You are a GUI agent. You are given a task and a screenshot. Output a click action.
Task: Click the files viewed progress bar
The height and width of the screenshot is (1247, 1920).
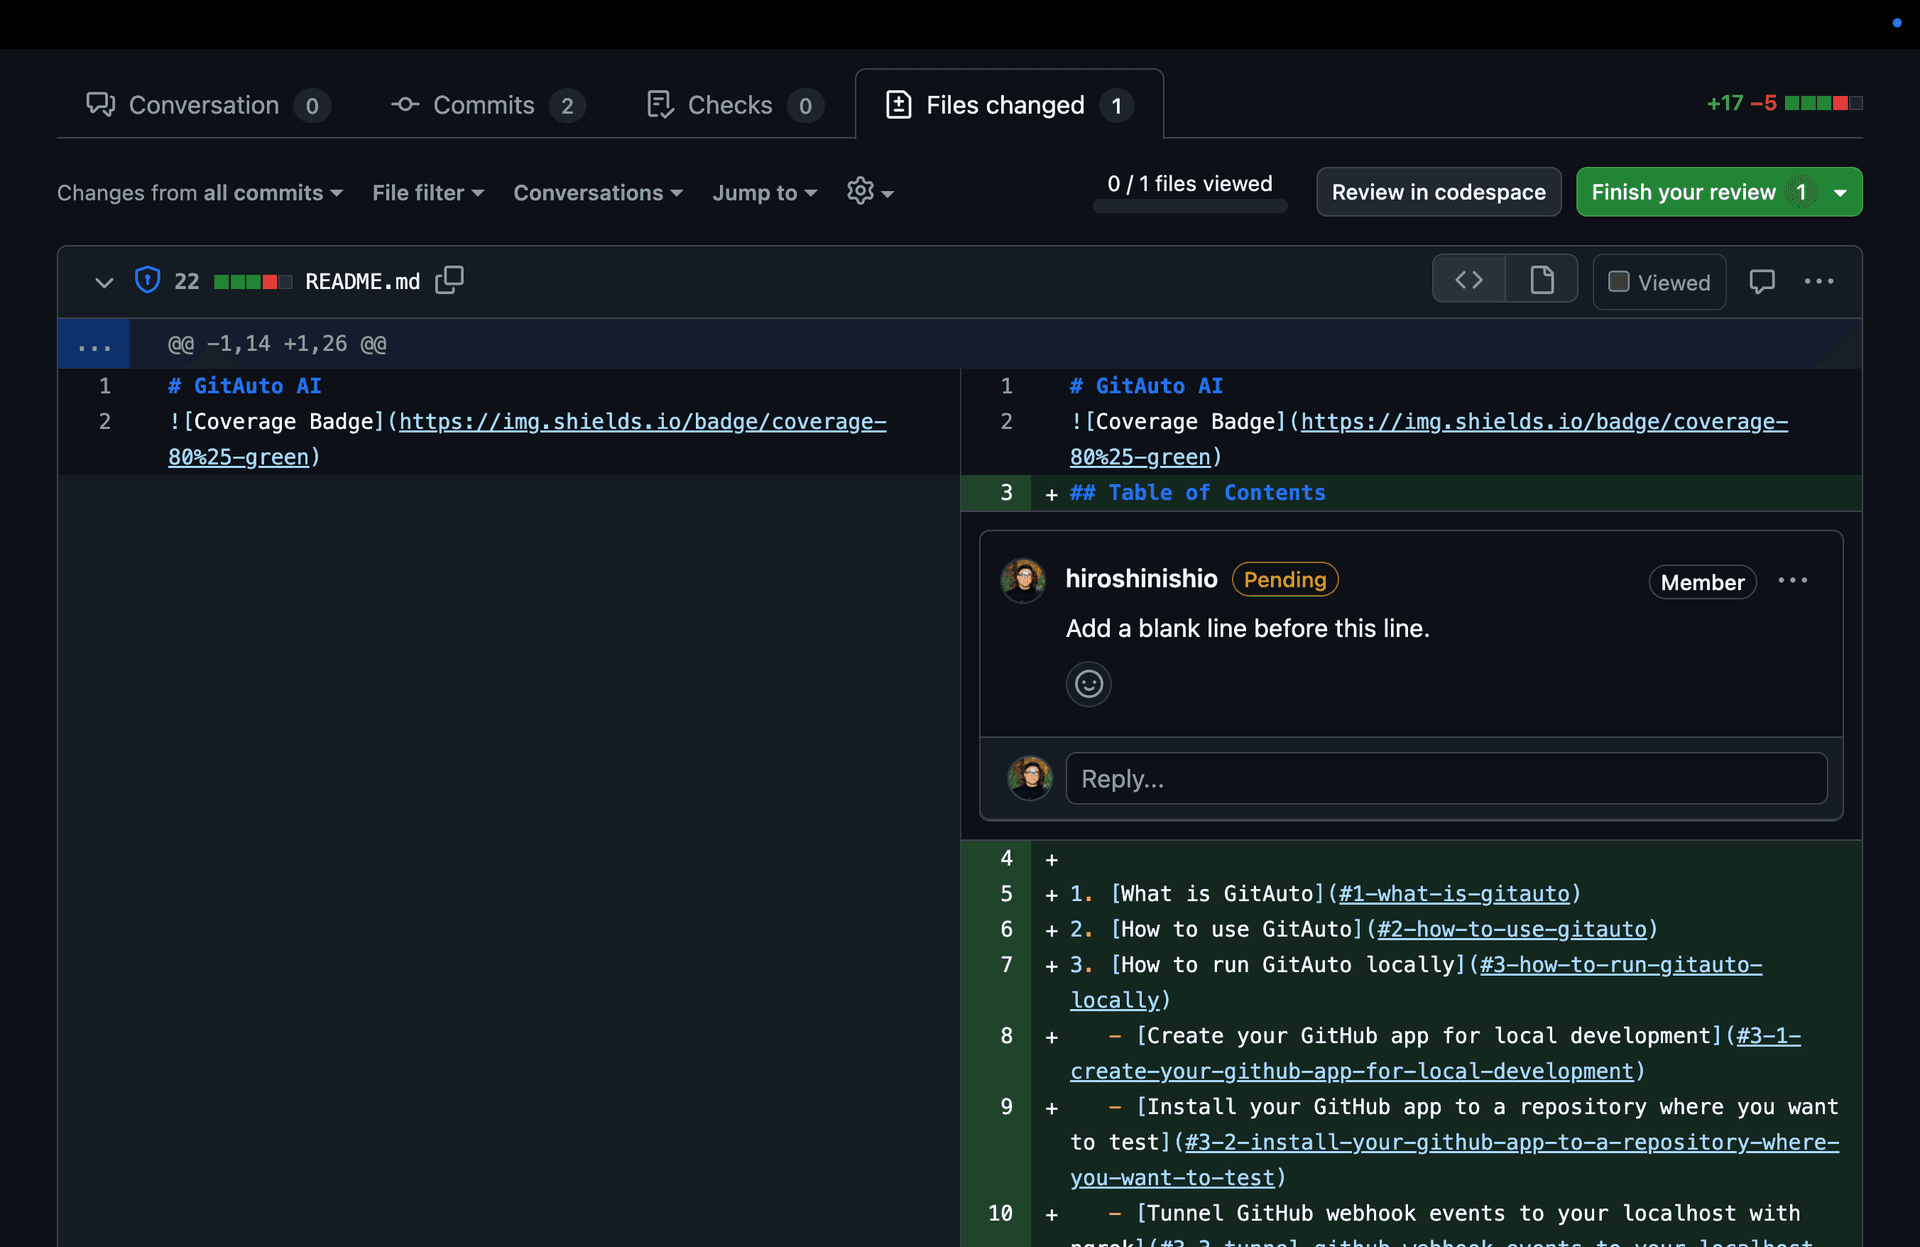click(1190, 207)
